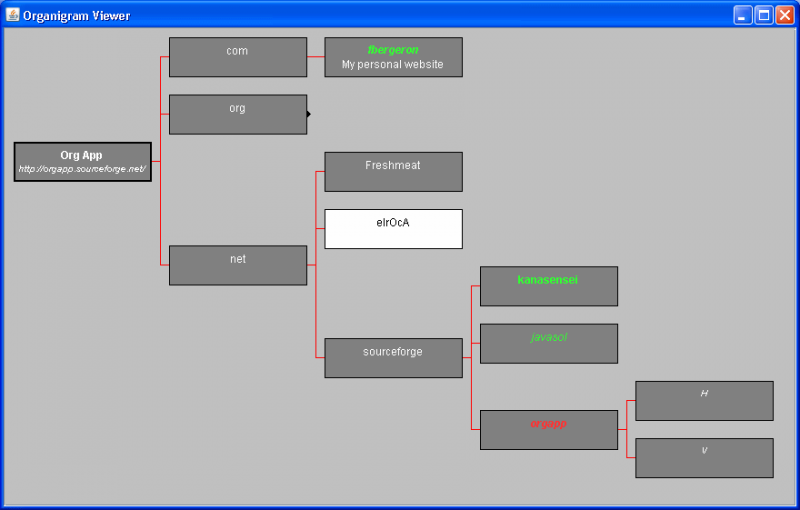The height and width of the screenshot is (510, 800).
Task: Select the Org App root node
Action: click(x=83, y=162)
